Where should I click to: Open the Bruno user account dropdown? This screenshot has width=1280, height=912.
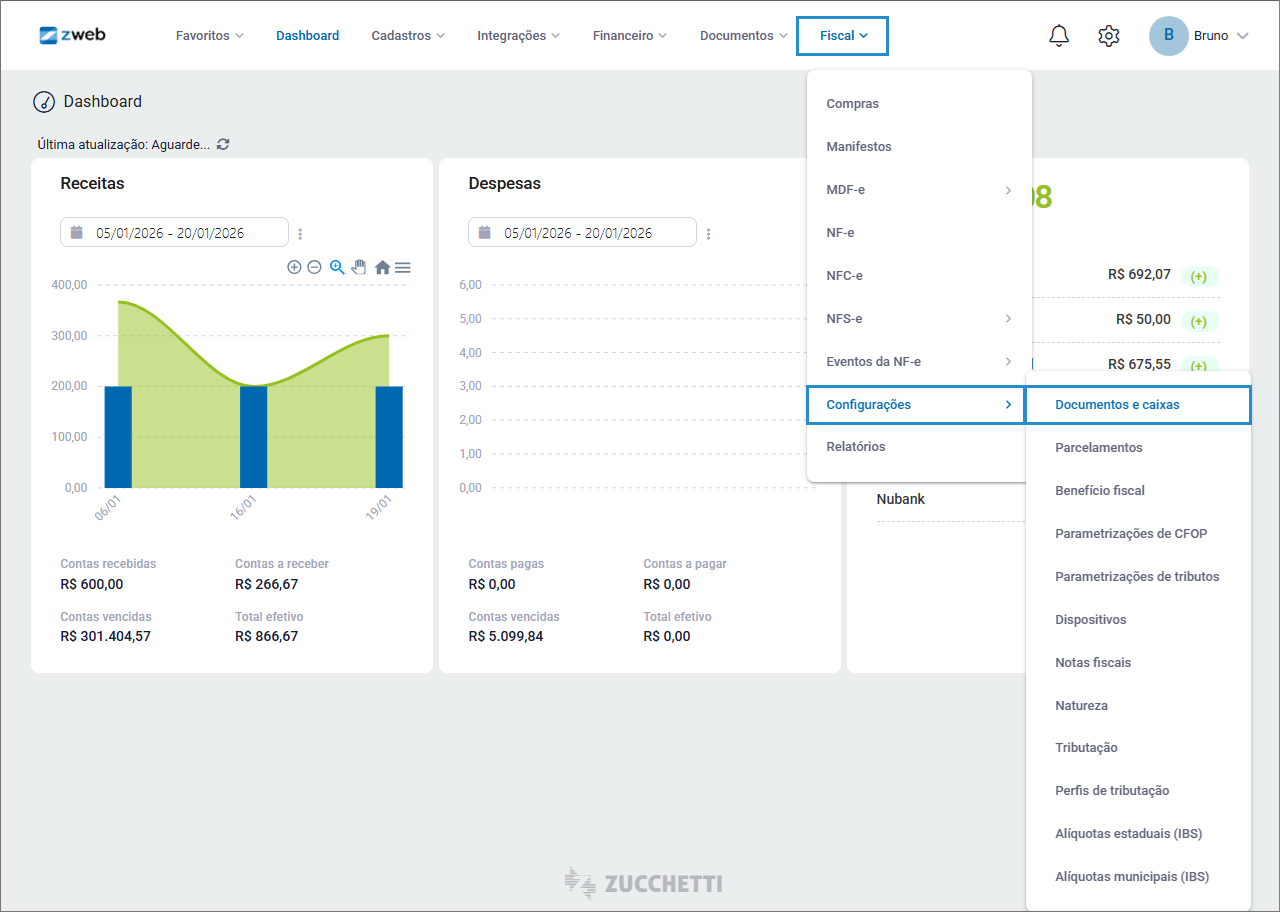1199,36
